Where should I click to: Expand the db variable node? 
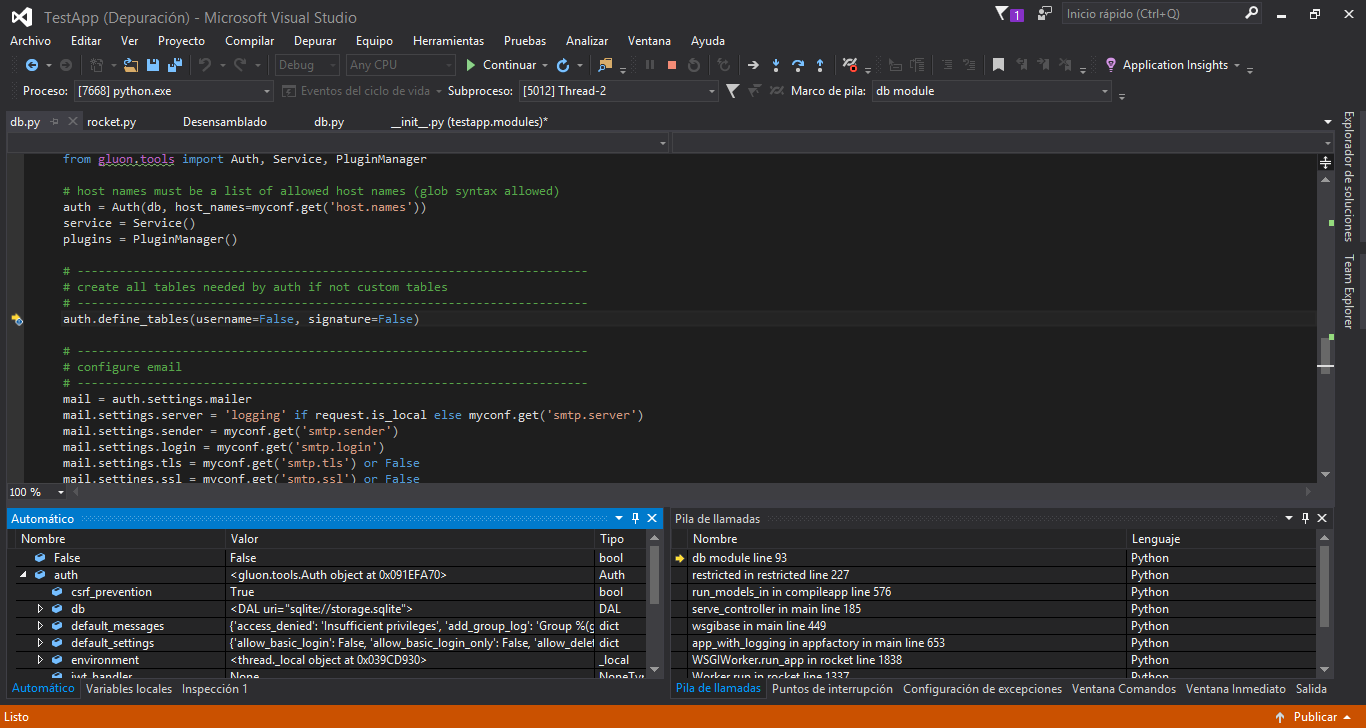pyautogui.click(x=40, y=609)
